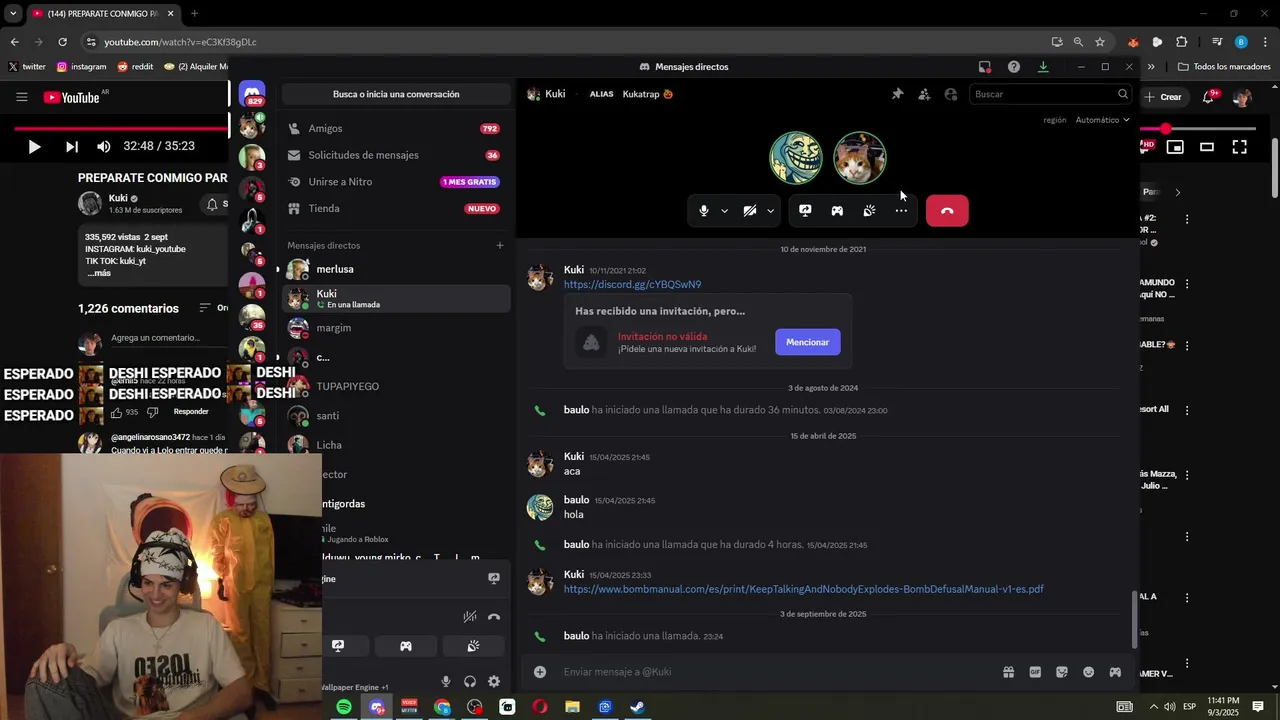Open Discord user settings gear
The width and height of the screenshot is (1280, 720).
[x=494, y=682]
